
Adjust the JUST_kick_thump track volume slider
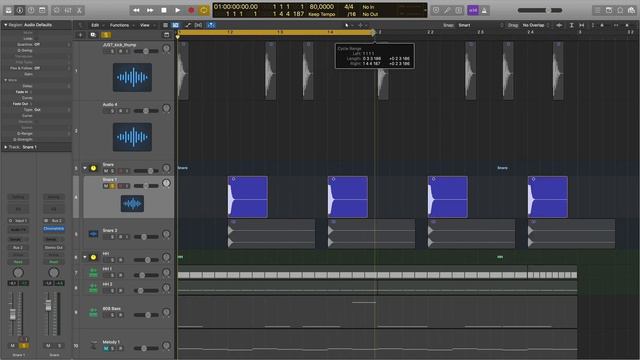point(146,51)
